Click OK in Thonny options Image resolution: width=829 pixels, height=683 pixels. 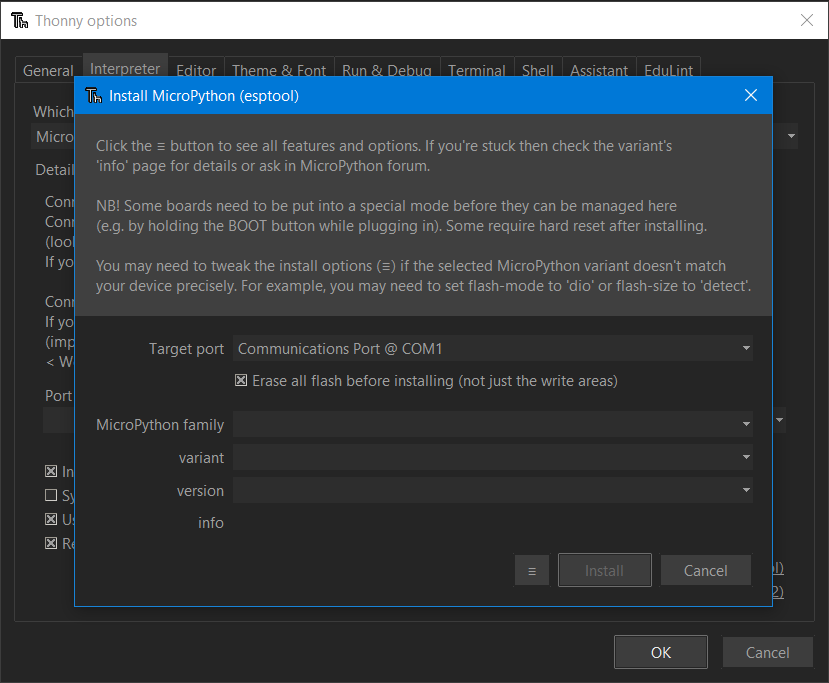661,652
